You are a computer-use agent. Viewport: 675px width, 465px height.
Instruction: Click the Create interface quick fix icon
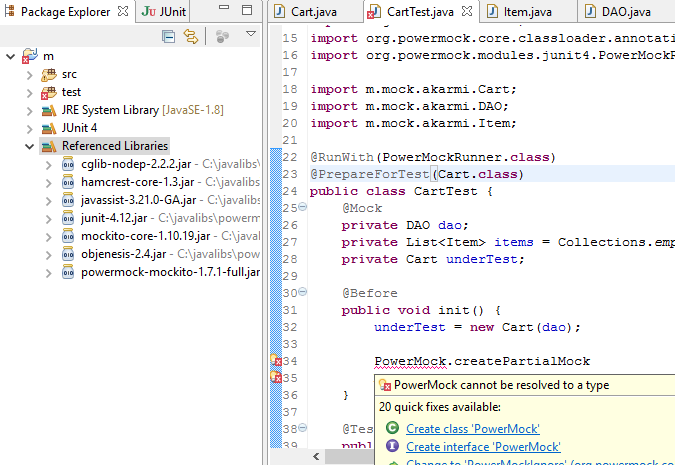click(392, 446)
